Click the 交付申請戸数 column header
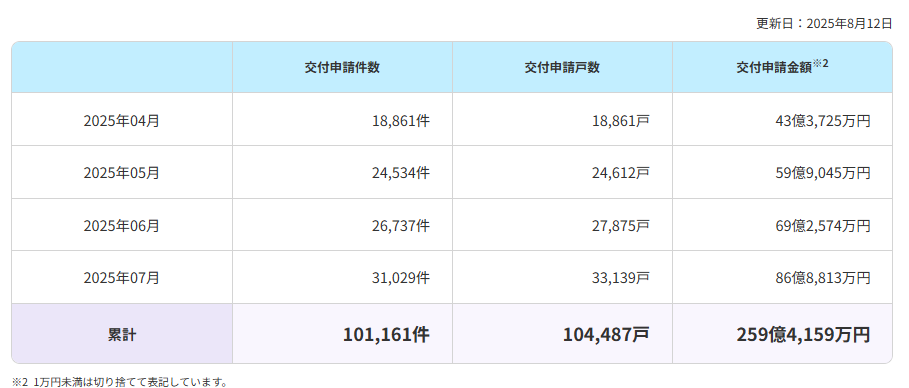 (x=562, y=67)
